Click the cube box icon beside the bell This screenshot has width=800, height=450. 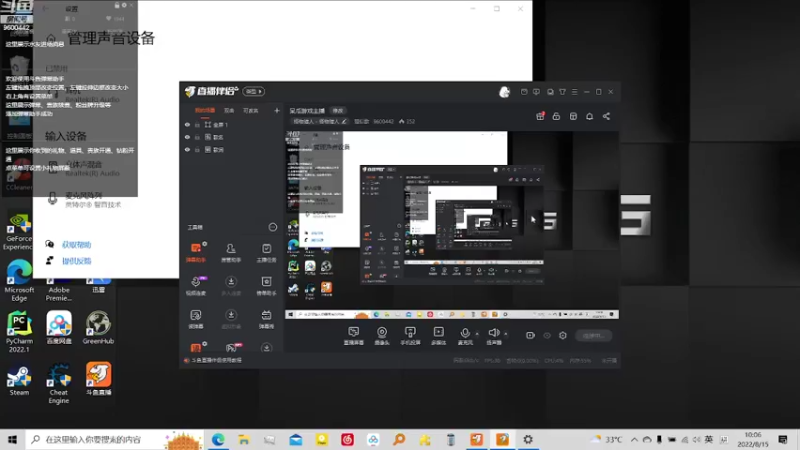573,116
